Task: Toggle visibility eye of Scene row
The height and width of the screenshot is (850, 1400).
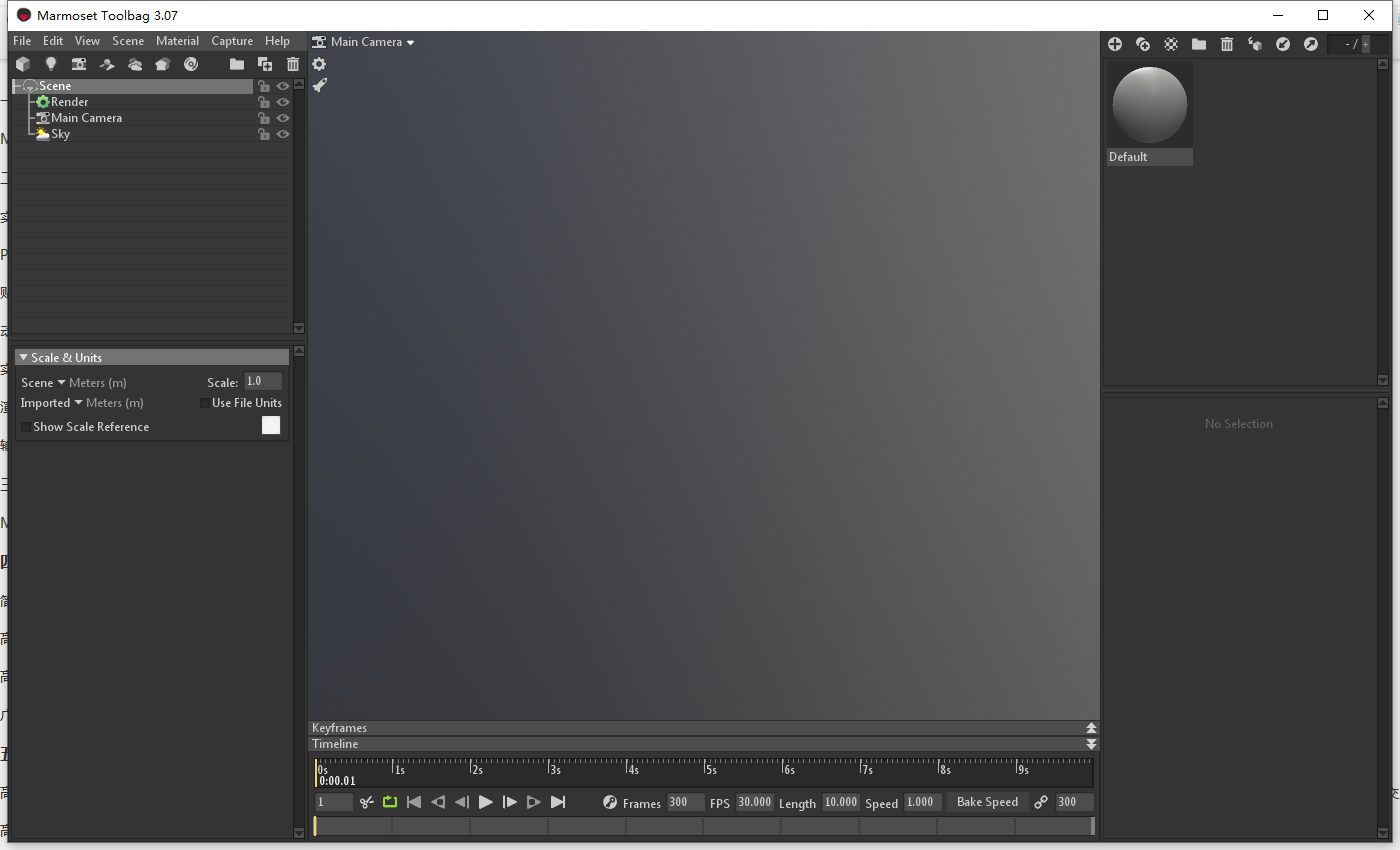Action: pyautogui.click(x=283, y=86)
